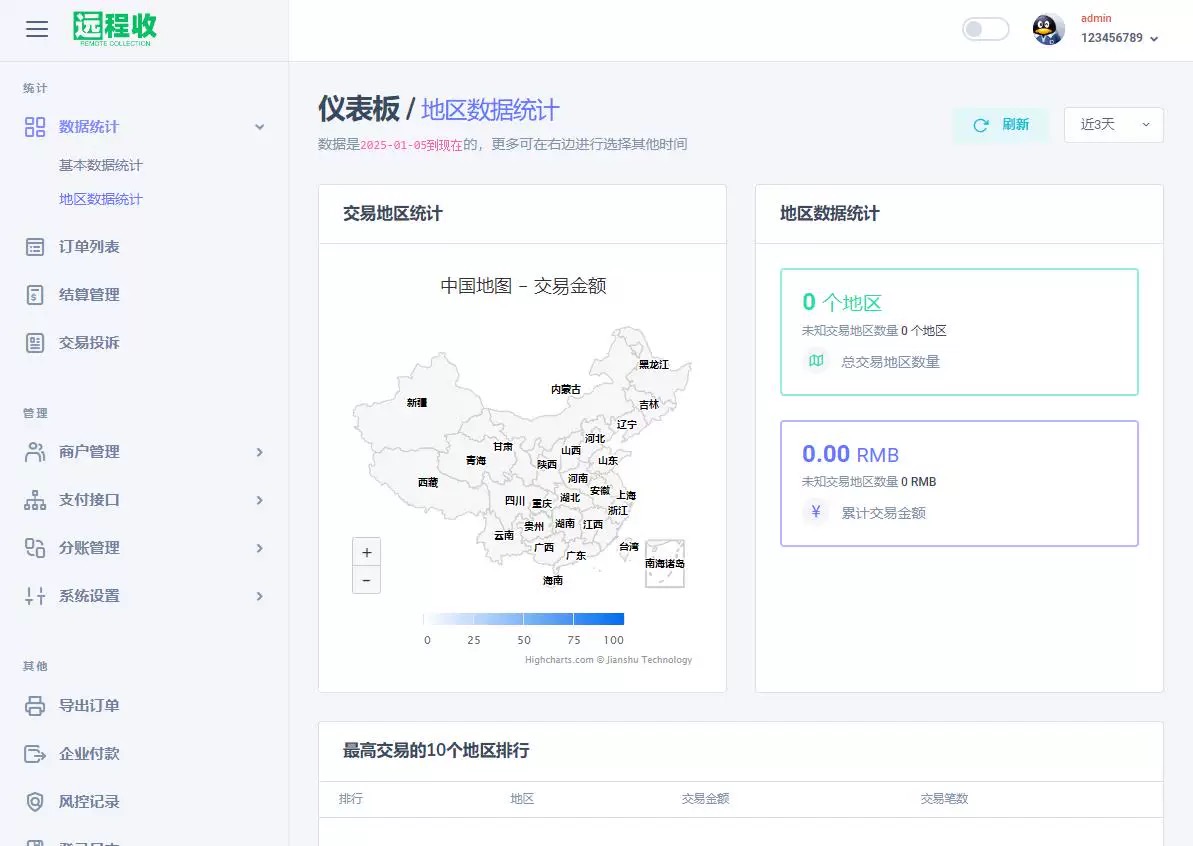The image size is (1193, 846).
Task: Click the 数据统计 grid icon
Action: coord(35,127)
